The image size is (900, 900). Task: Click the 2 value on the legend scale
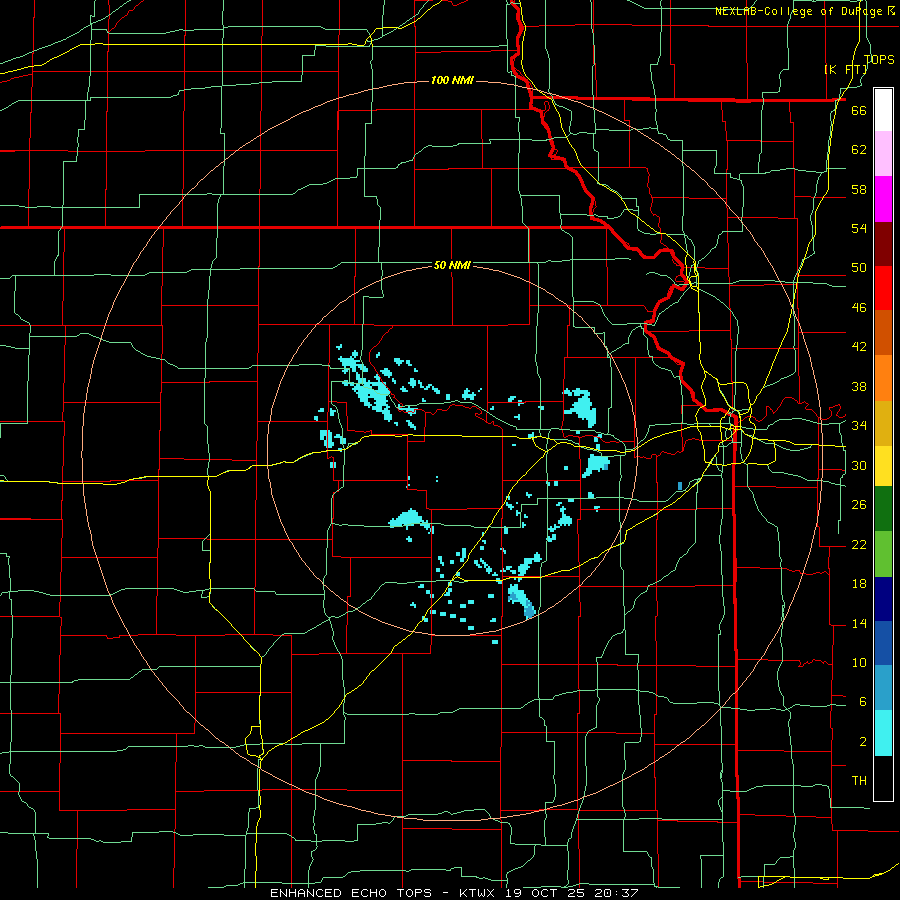862,742
